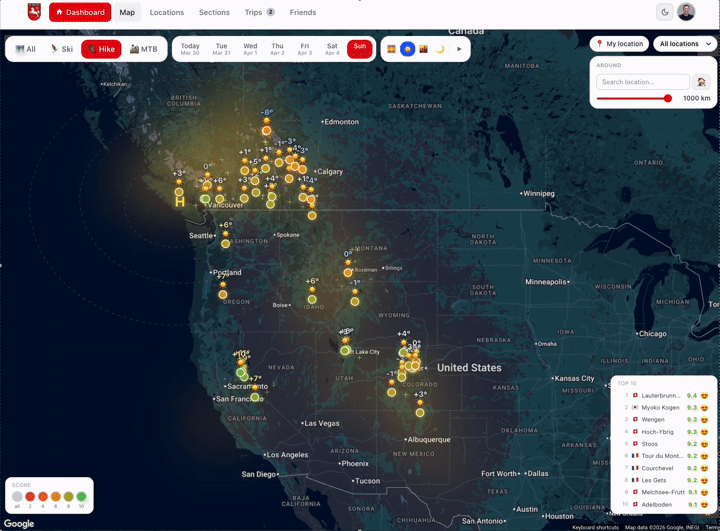Click the 1000 km radius slider handle
The height and width of the screenshot is (531, 720).
[x=668, y=98]
